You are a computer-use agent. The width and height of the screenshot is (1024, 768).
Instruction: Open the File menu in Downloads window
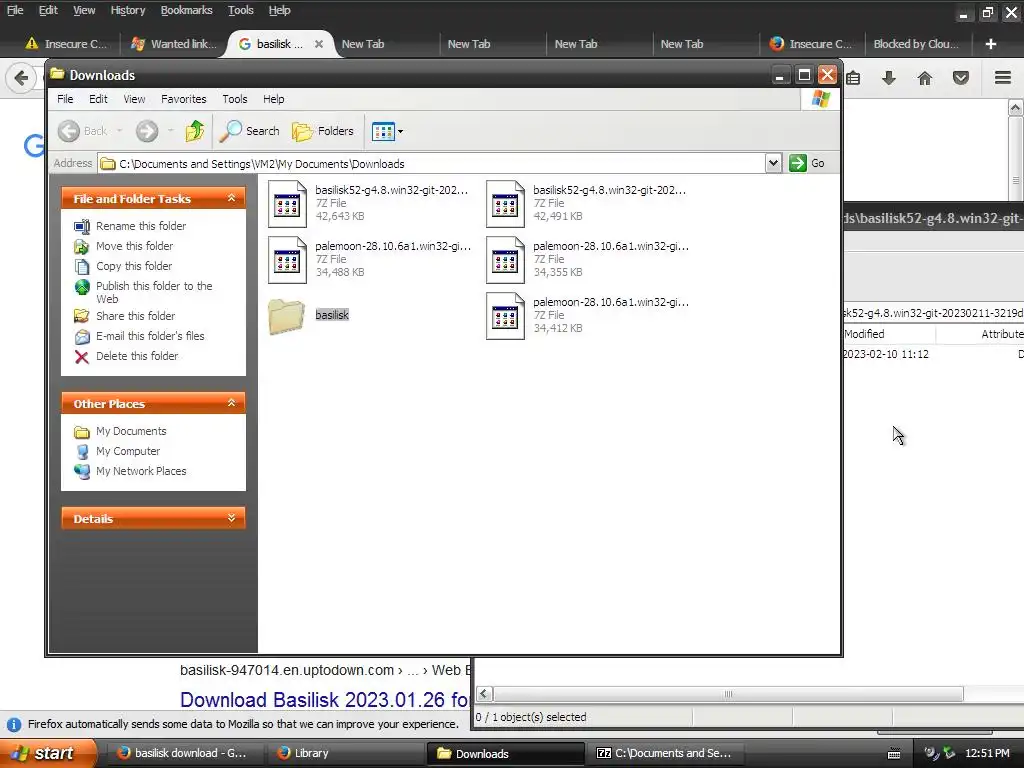[x=65, y=99]
